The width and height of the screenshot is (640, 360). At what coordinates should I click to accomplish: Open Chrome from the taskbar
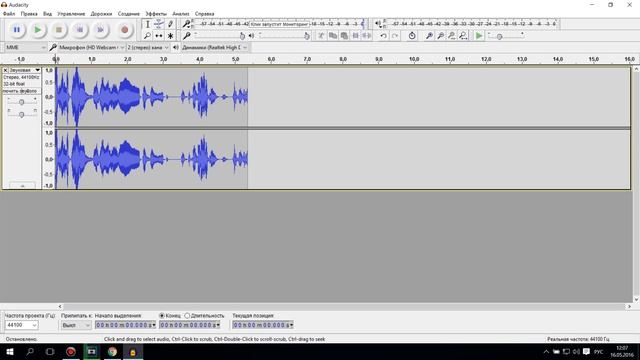coord(112,351)
